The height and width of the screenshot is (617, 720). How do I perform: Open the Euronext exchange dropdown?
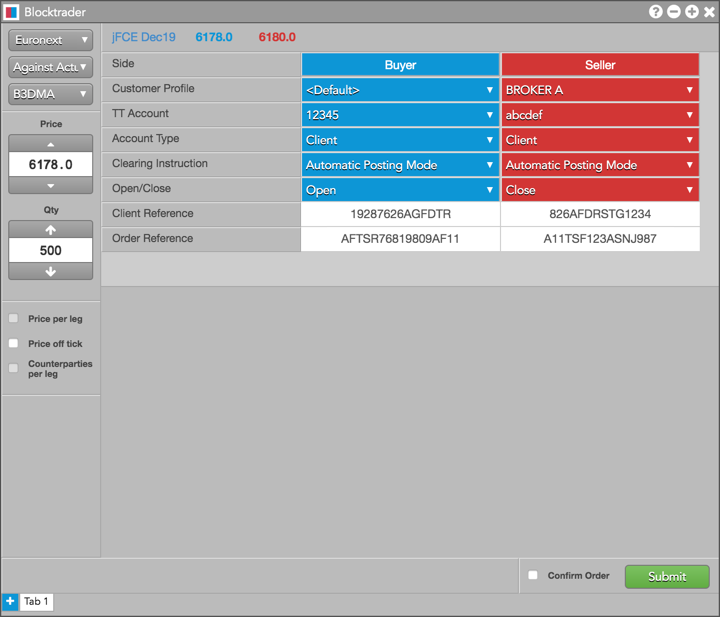click(51, 40)
